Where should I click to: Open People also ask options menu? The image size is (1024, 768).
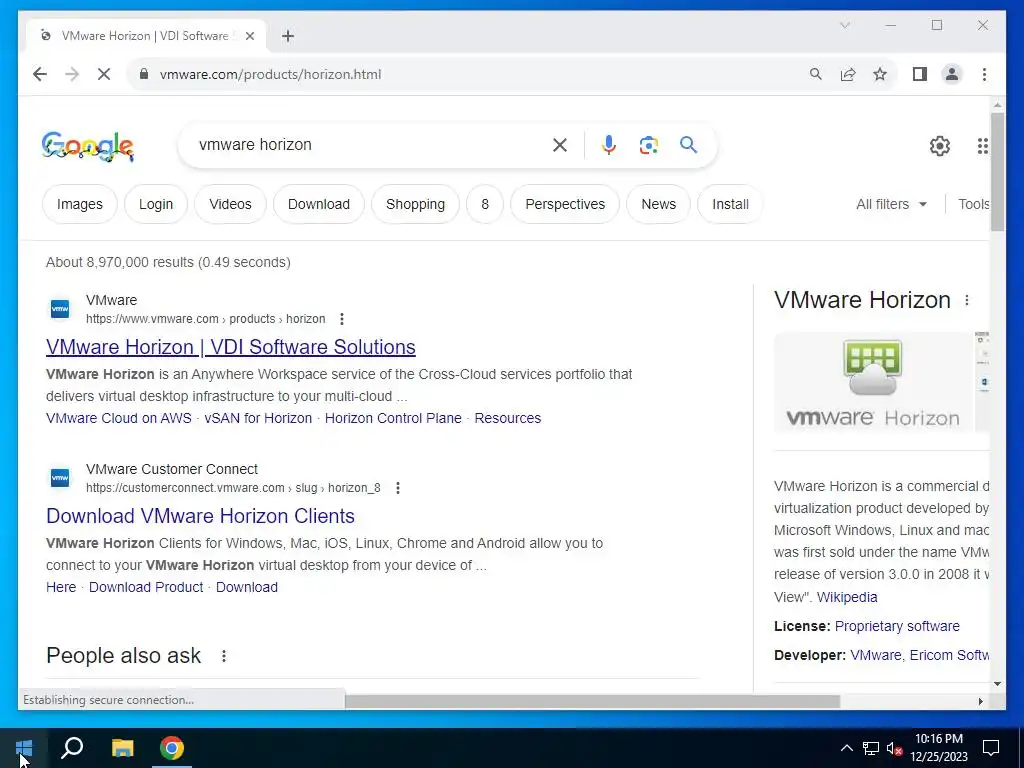223,656
